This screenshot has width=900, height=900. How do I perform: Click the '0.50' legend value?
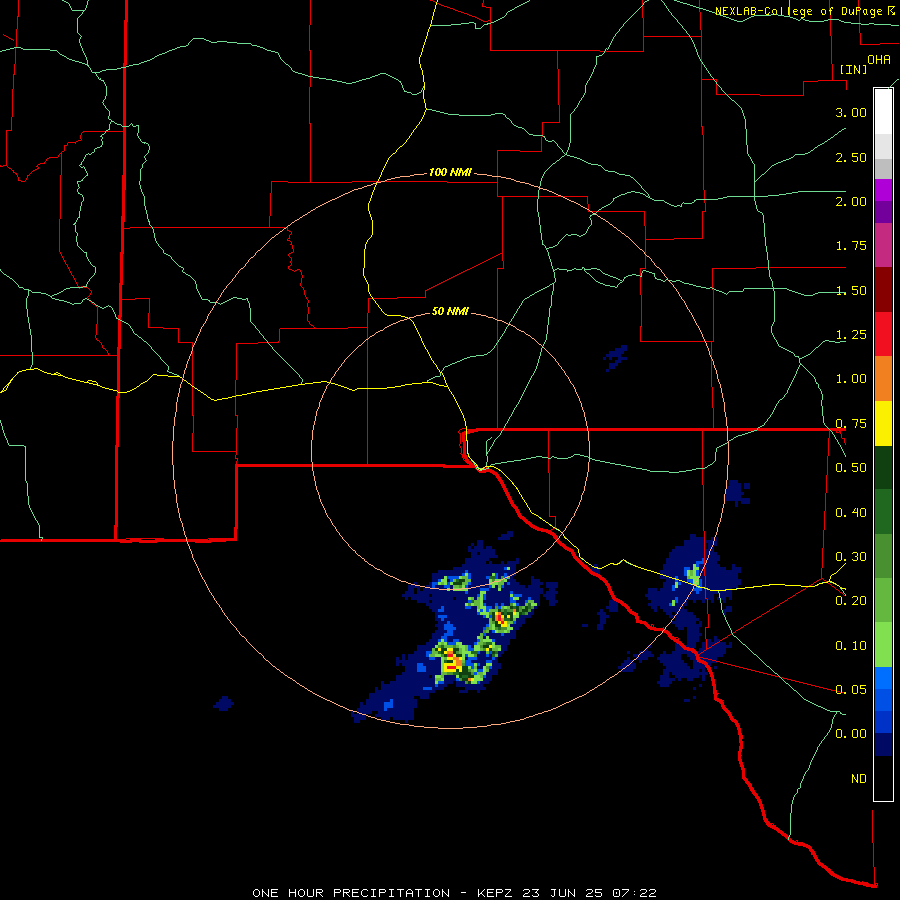click(851, 468)
